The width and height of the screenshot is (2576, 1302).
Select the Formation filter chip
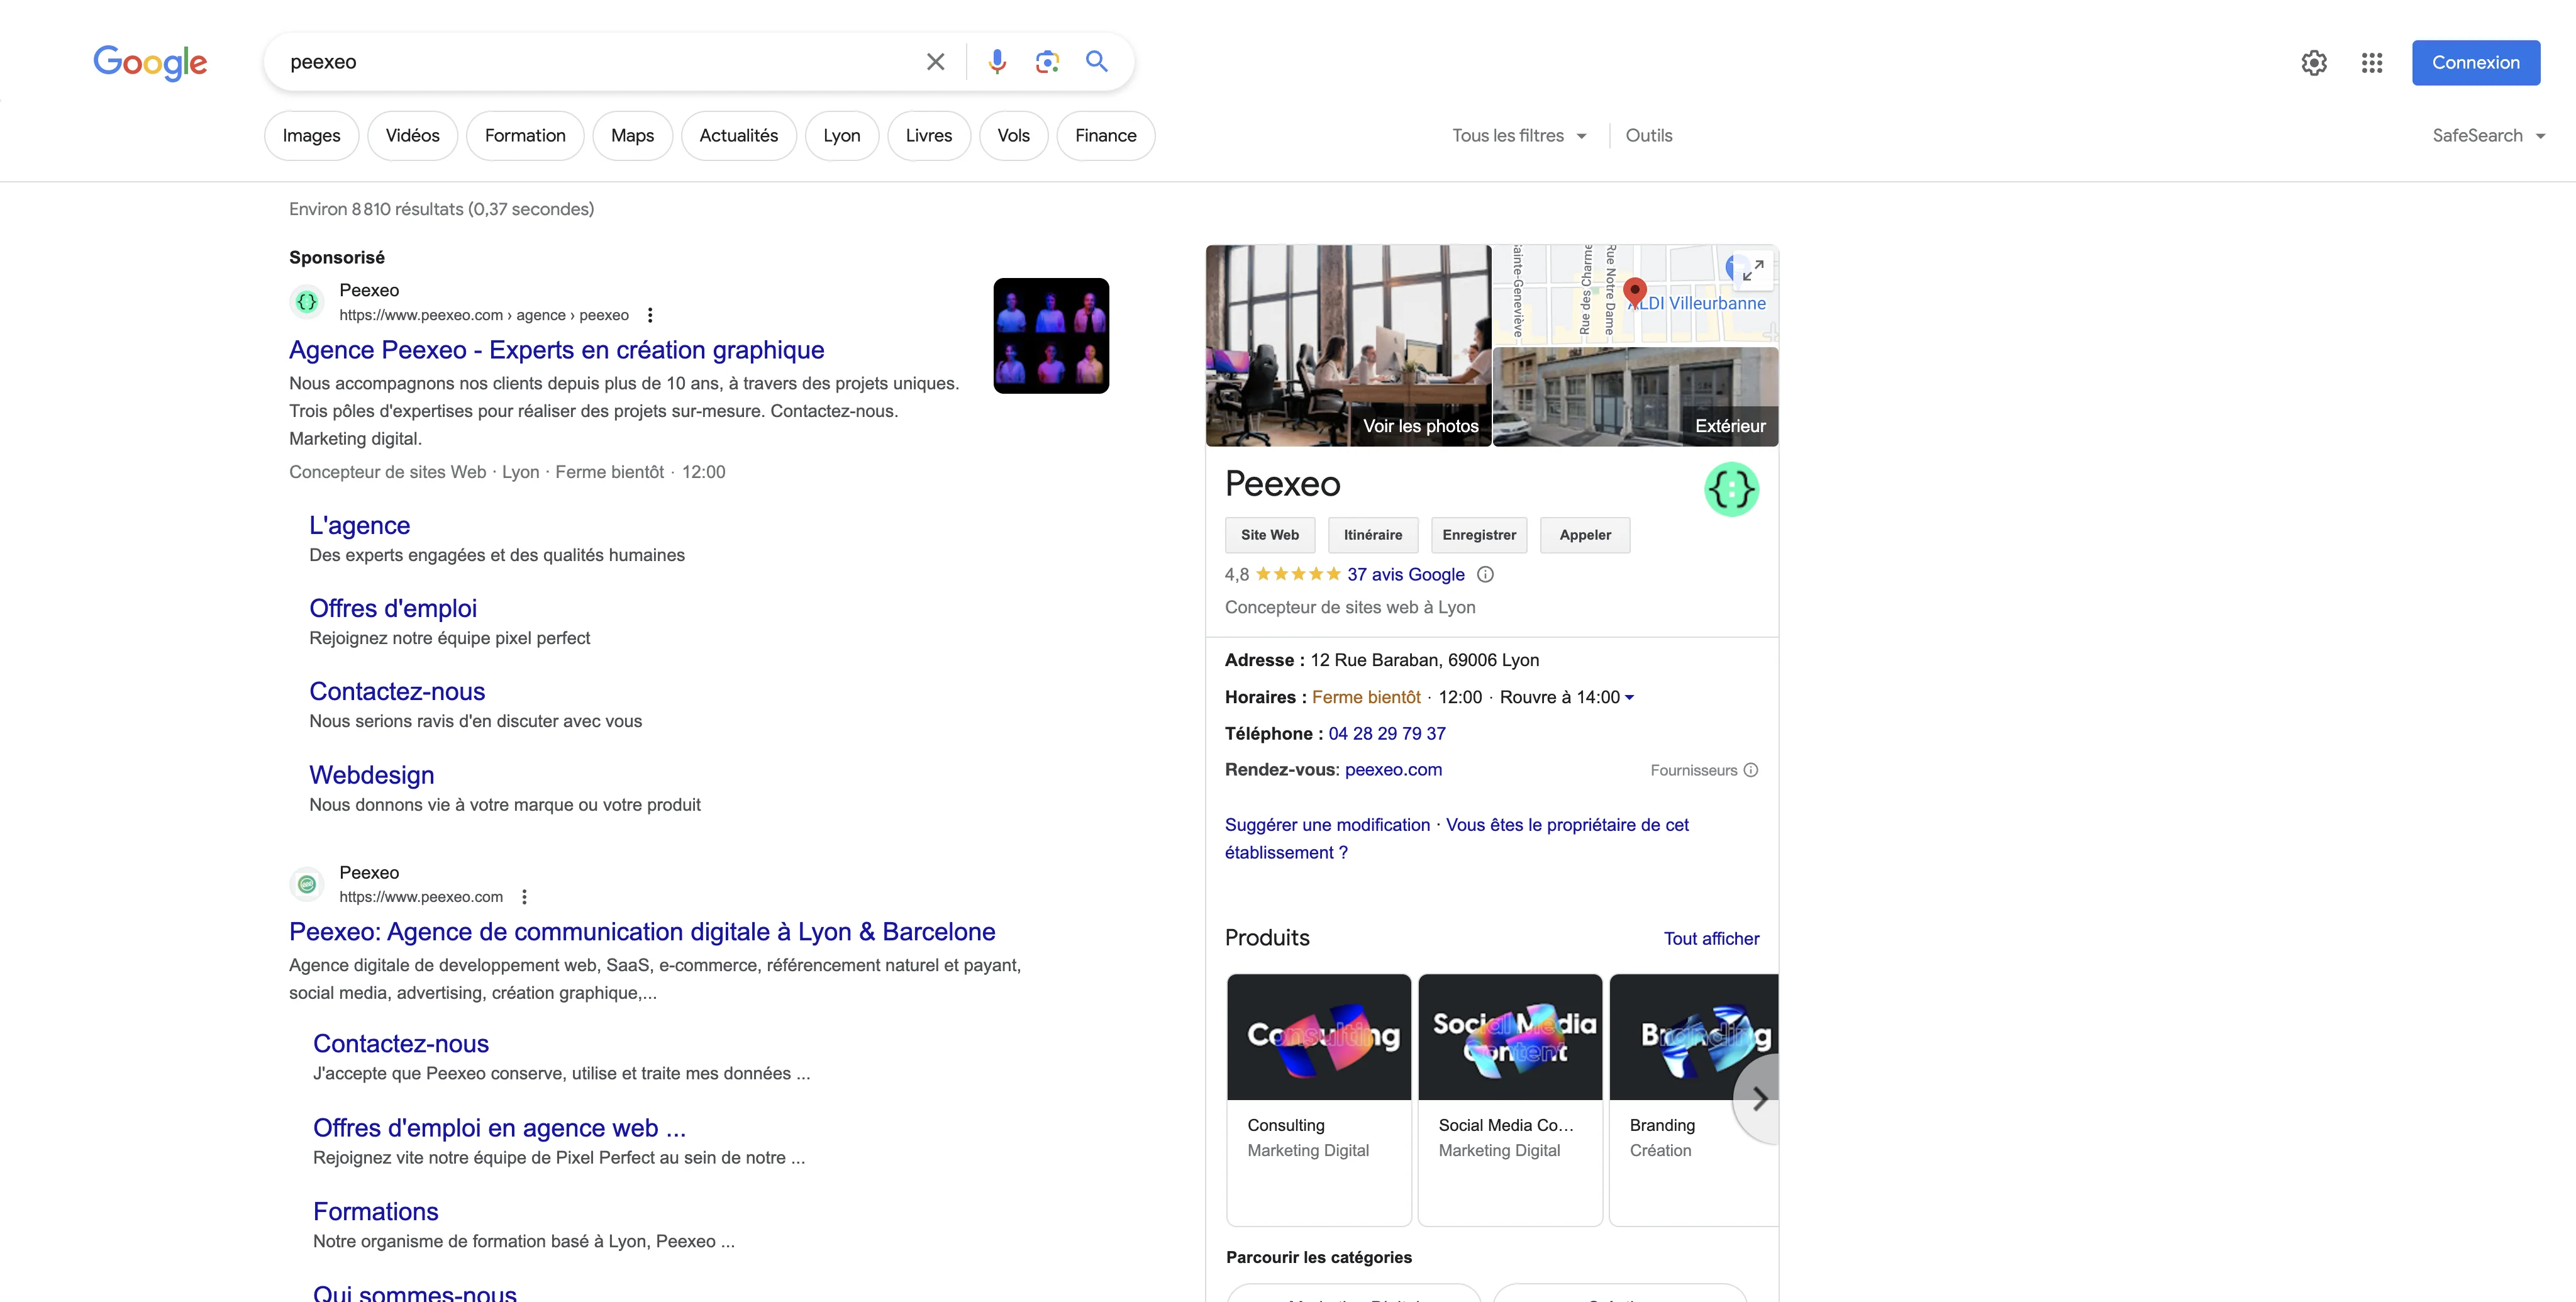tap(525, 136)
